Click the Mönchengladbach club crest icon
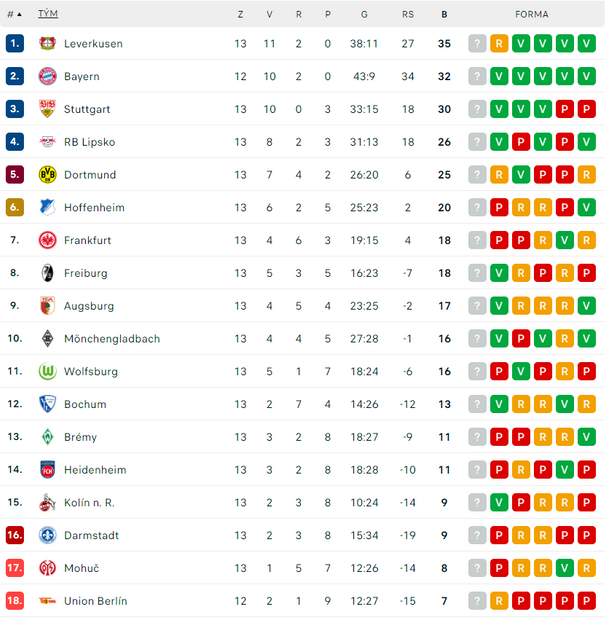 (47, 339)
